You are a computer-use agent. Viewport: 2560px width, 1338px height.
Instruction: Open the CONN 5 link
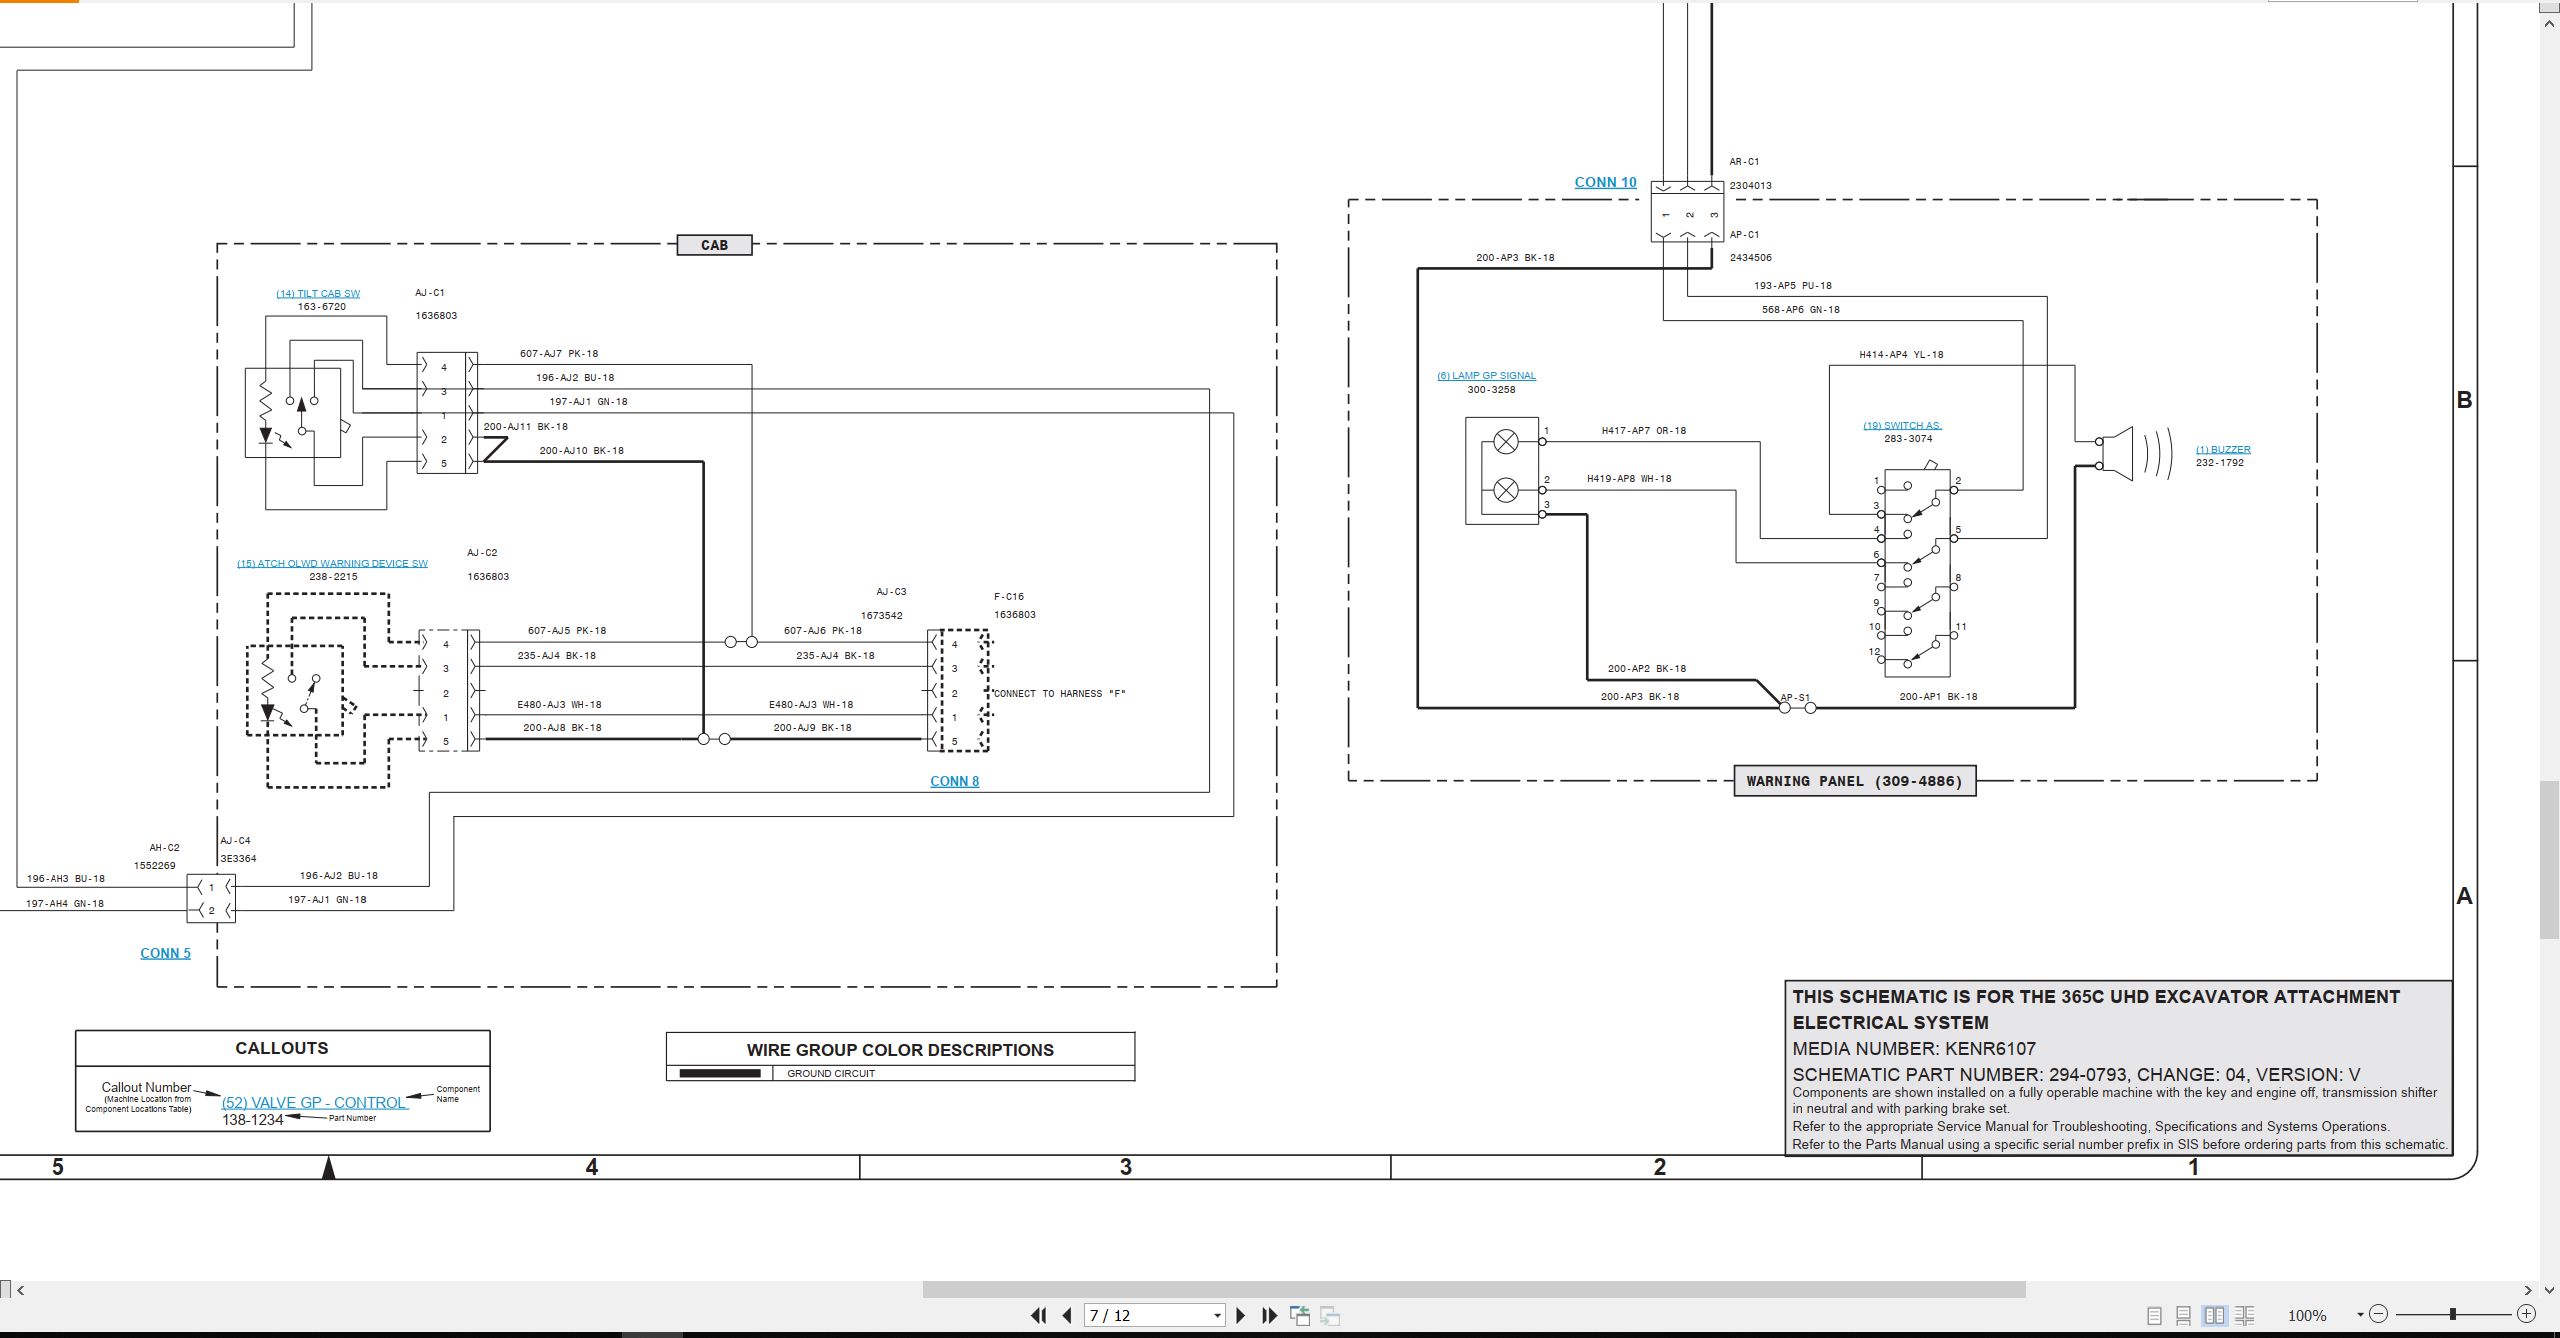165,953
